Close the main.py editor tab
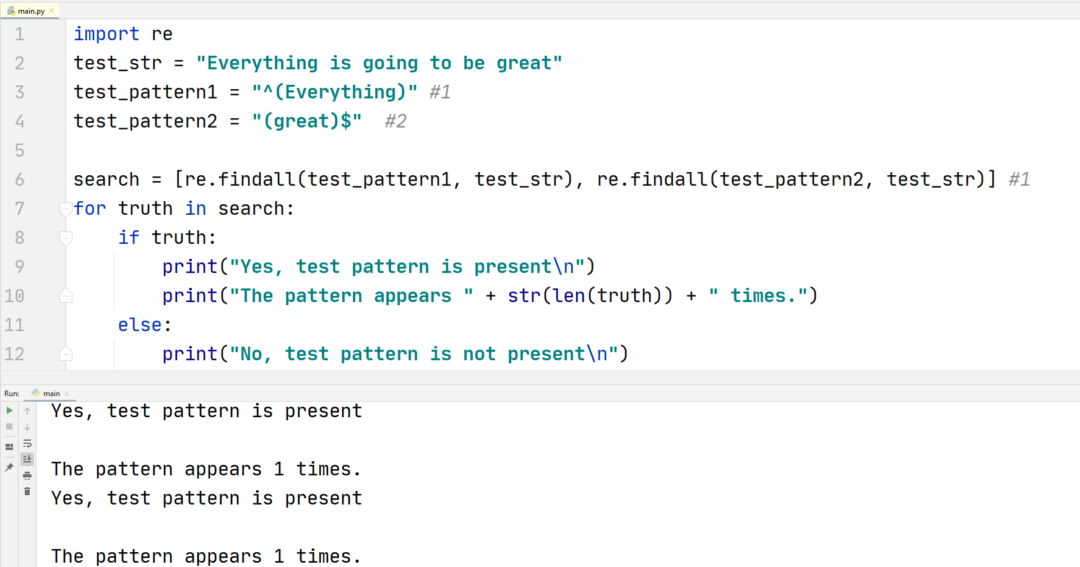 pos(52,11)
